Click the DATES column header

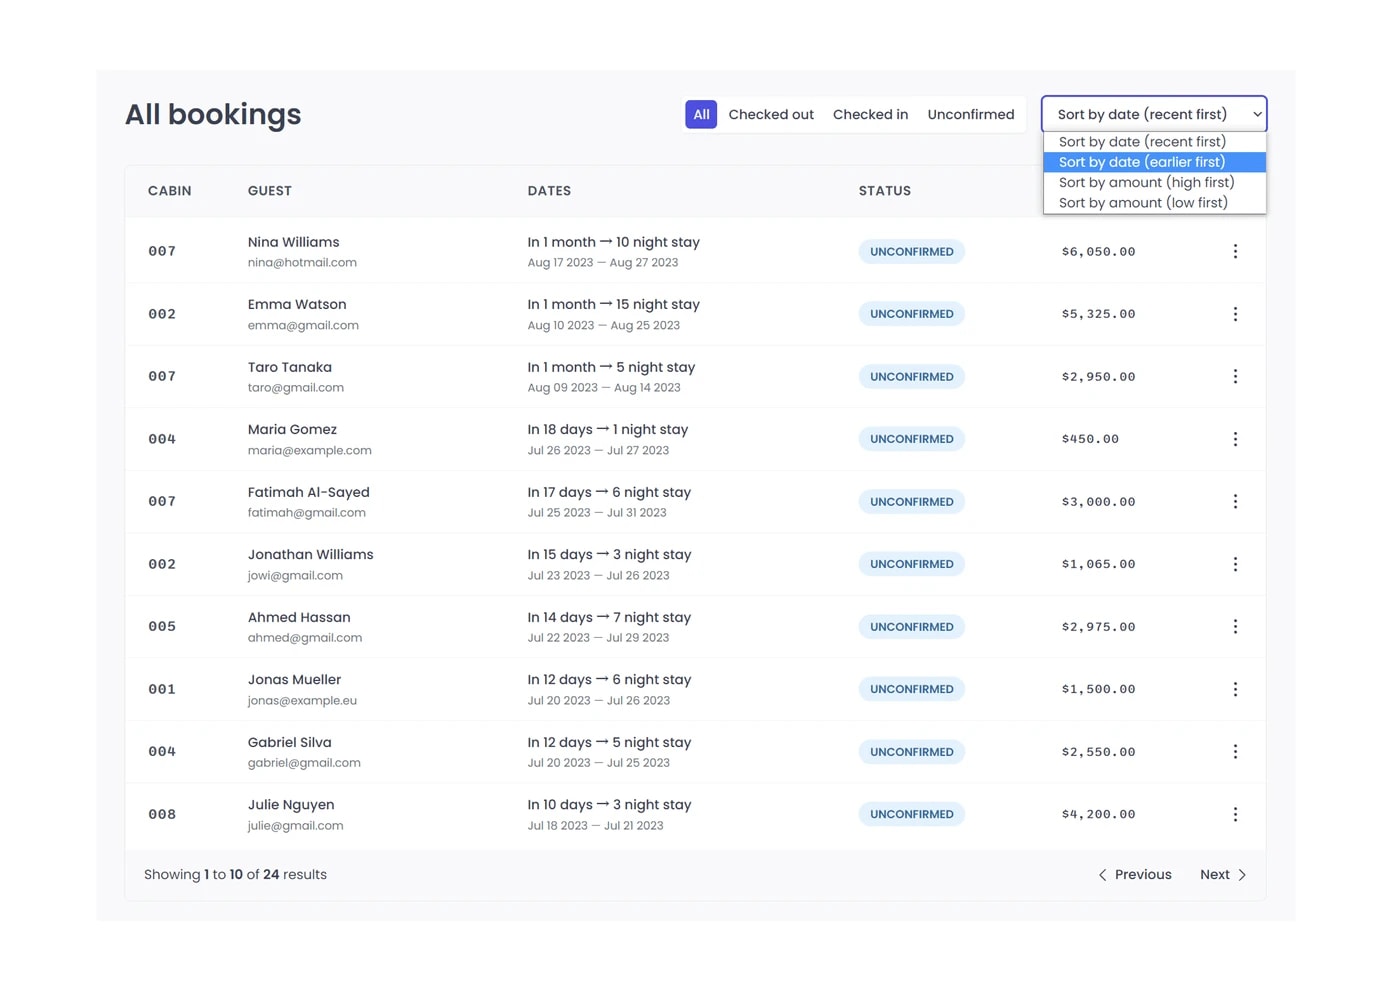[549, 191]
